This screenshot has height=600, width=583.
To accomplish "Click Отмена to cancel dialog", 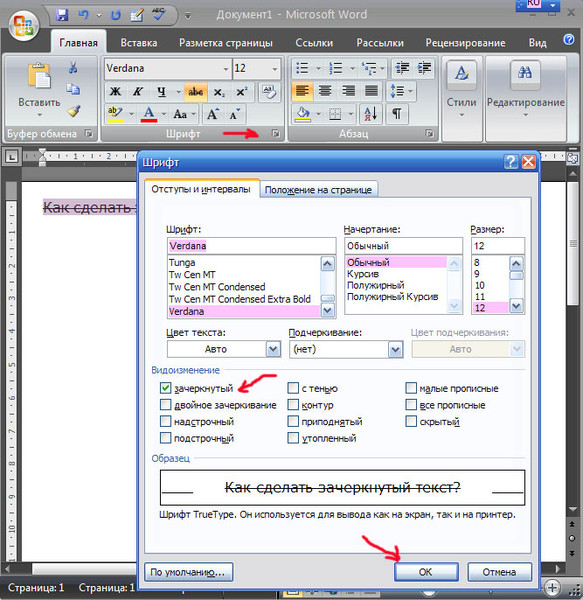I will click(499, 572).
